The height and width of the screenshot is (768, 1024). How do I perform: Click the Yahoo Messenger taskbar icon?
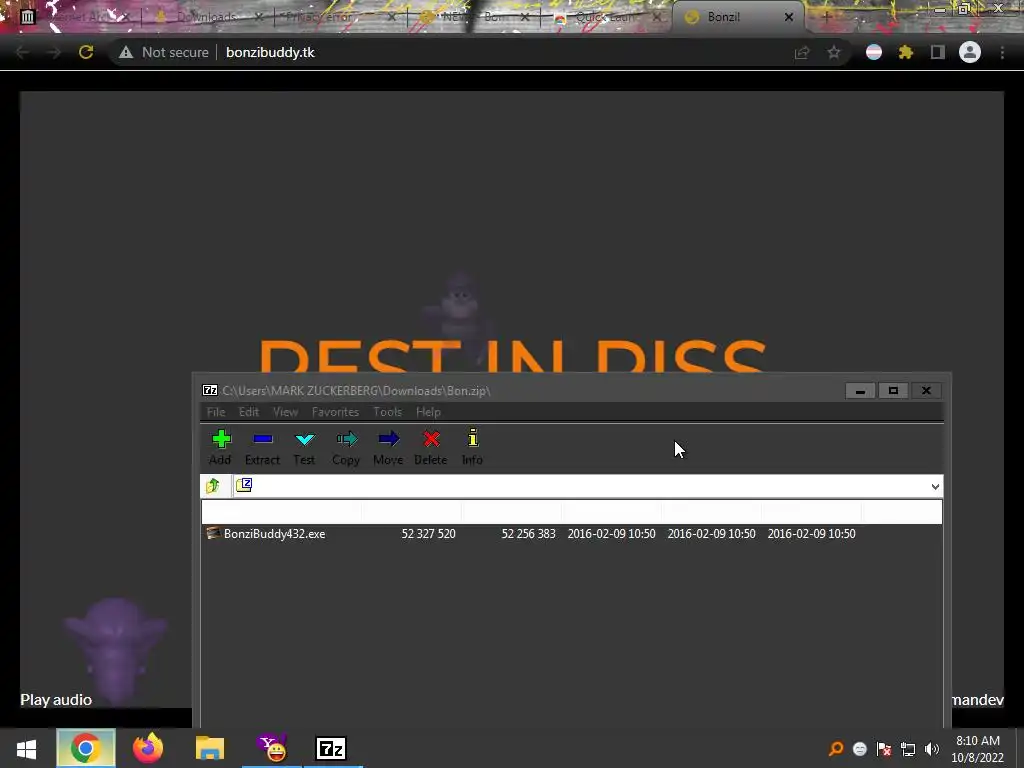272,748
